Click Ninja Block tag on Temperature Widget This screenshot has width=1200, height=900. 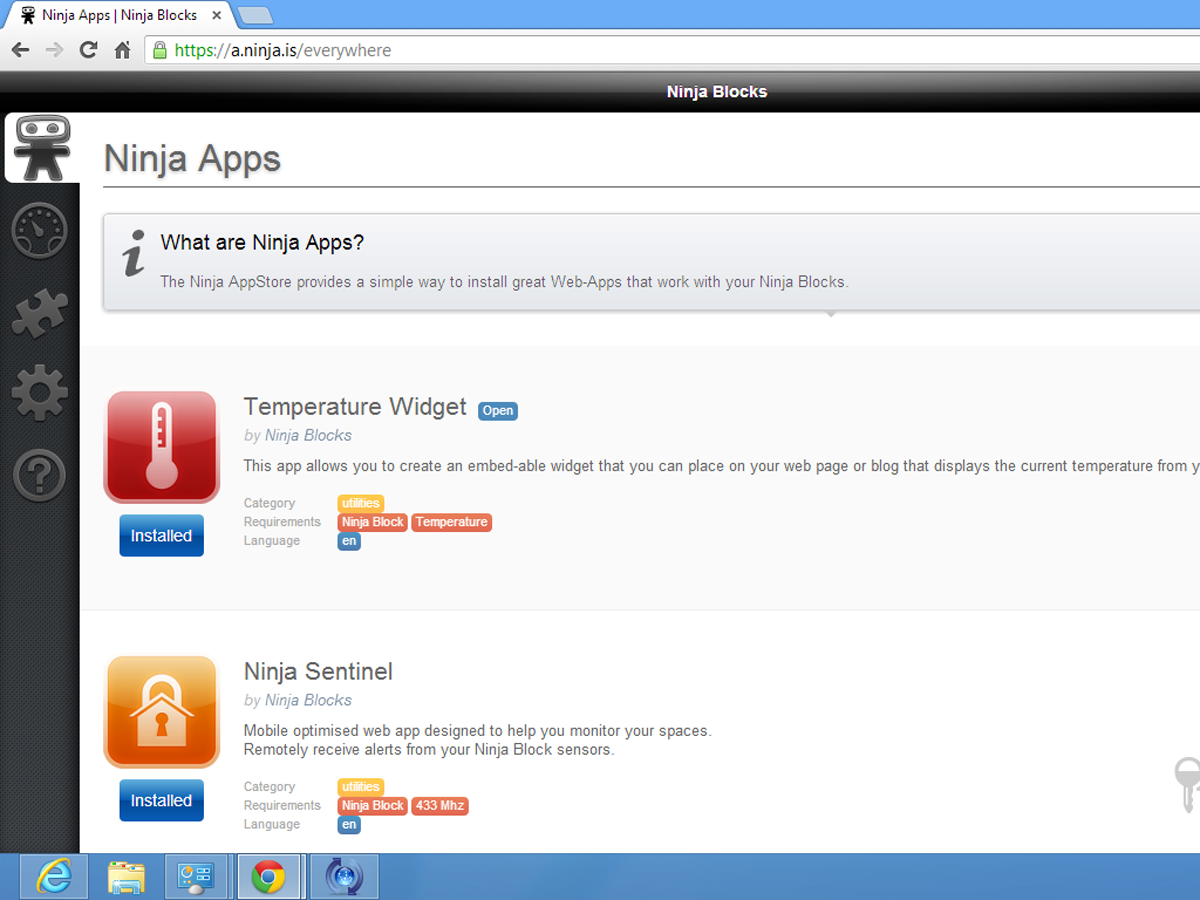(x=373, y=522)
